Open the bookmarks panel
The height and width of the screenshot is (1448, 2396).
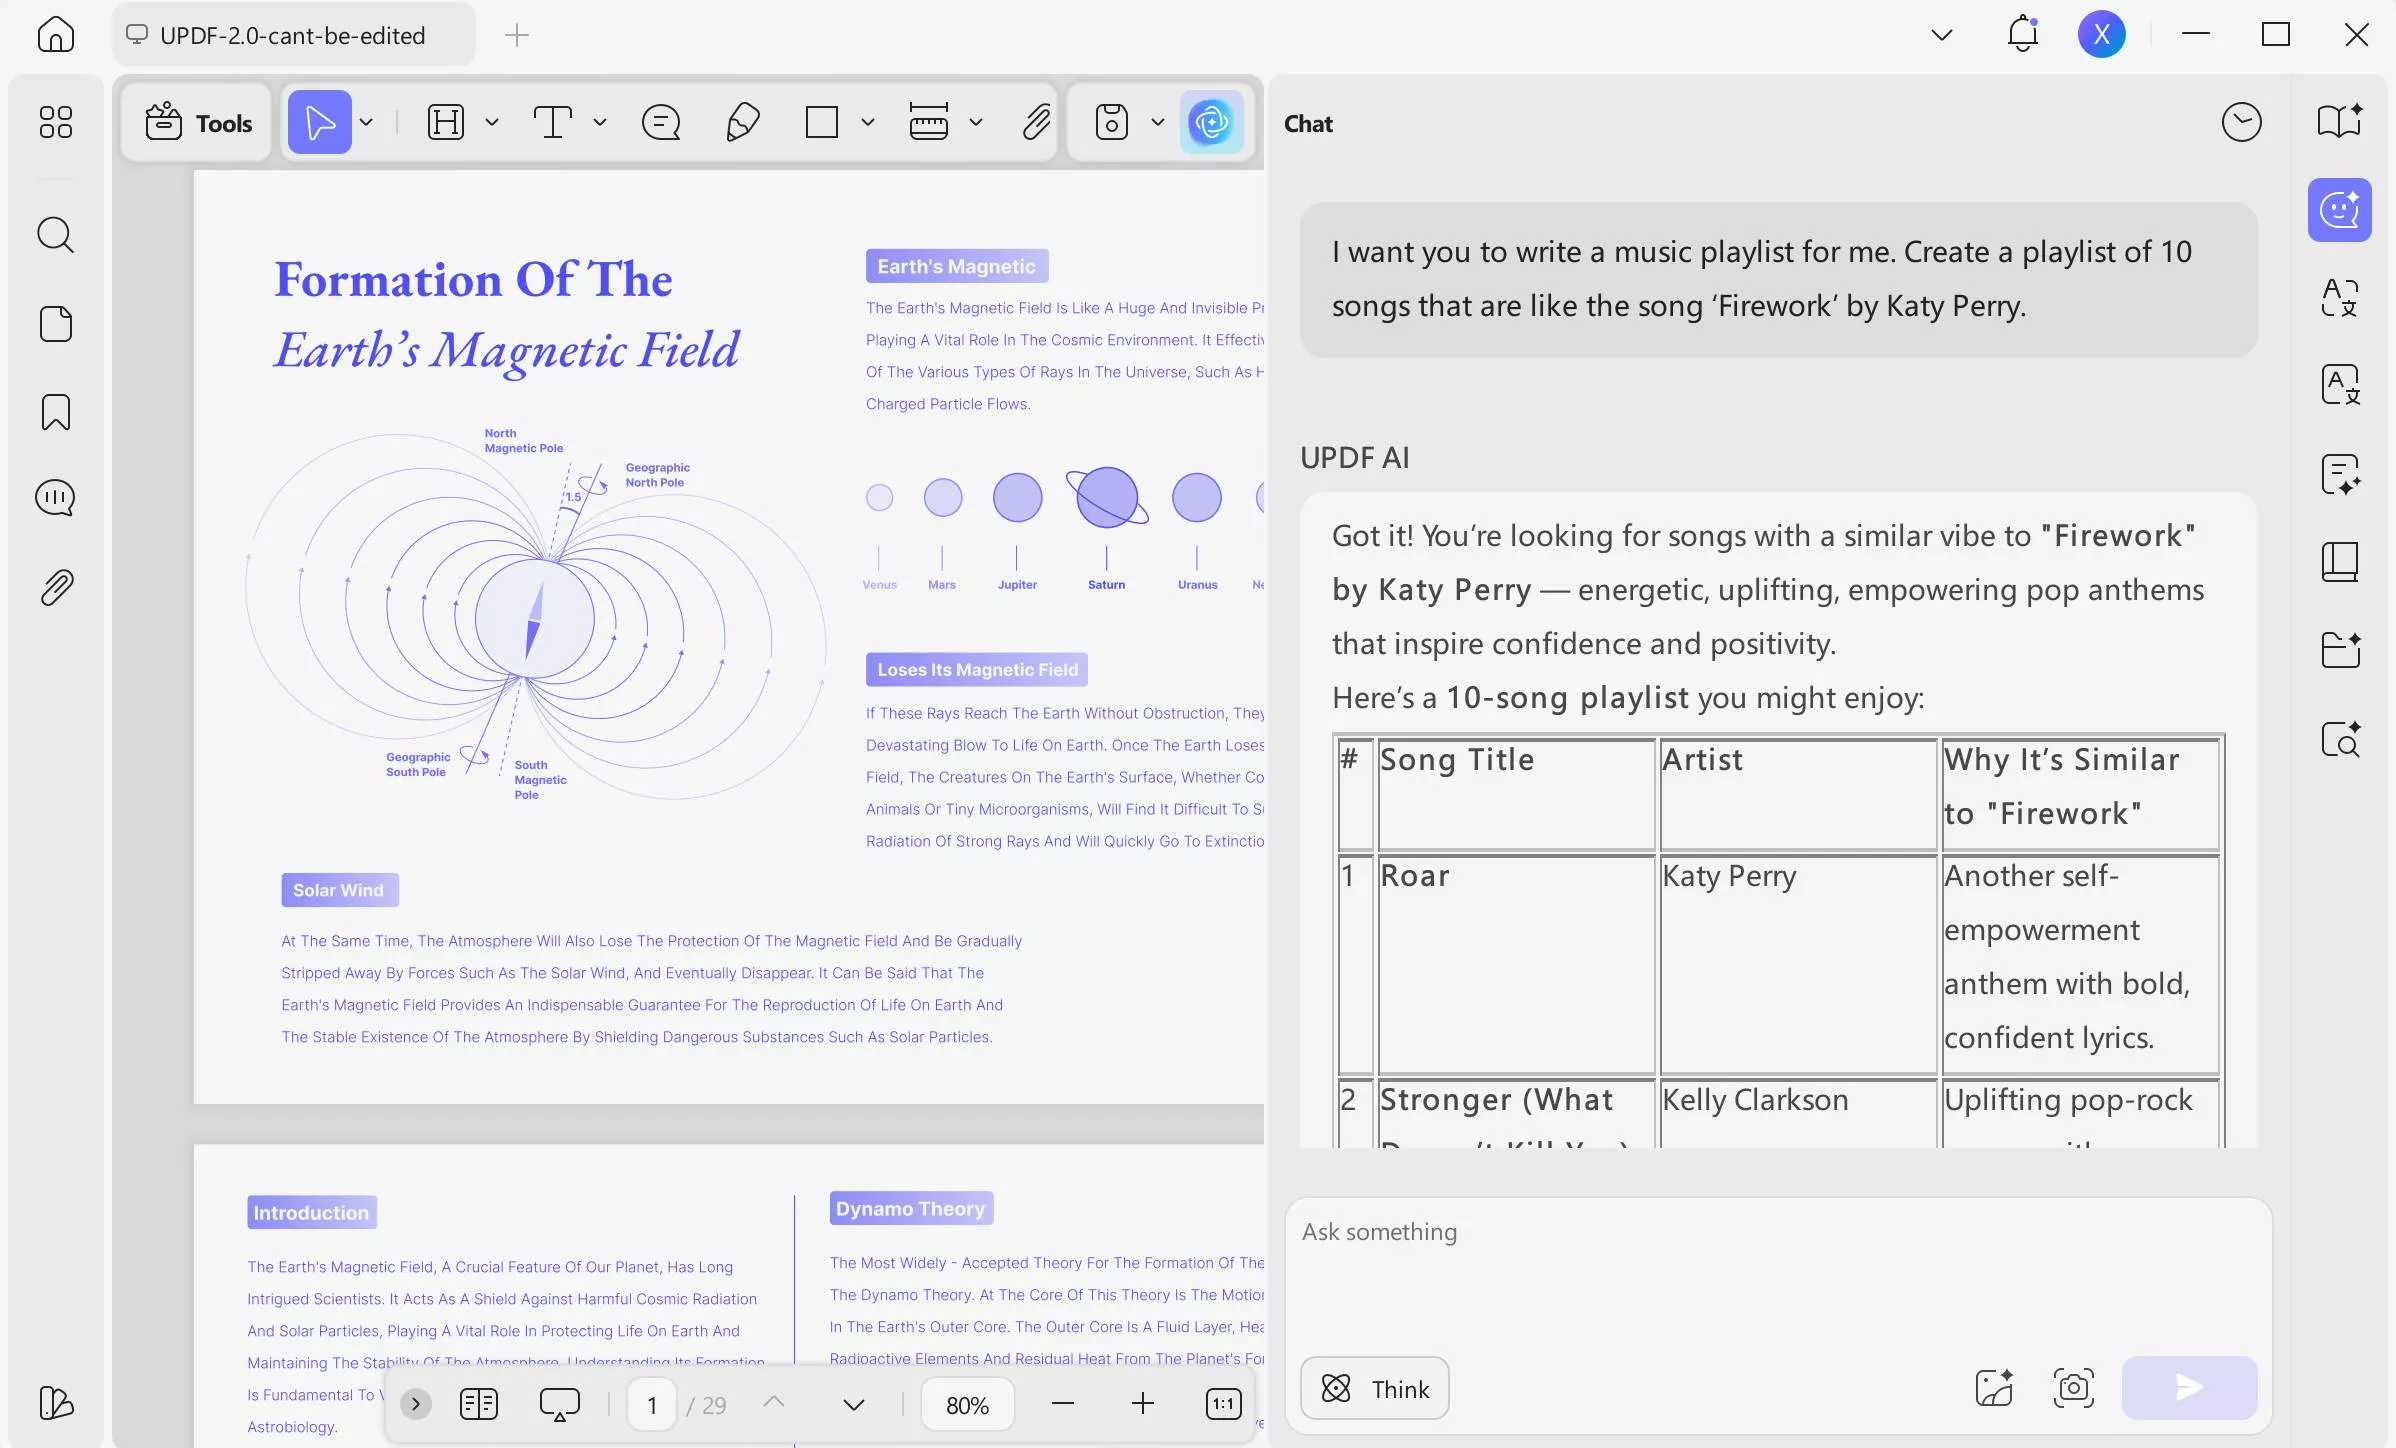pyautogui.click(x=55, y=412)
